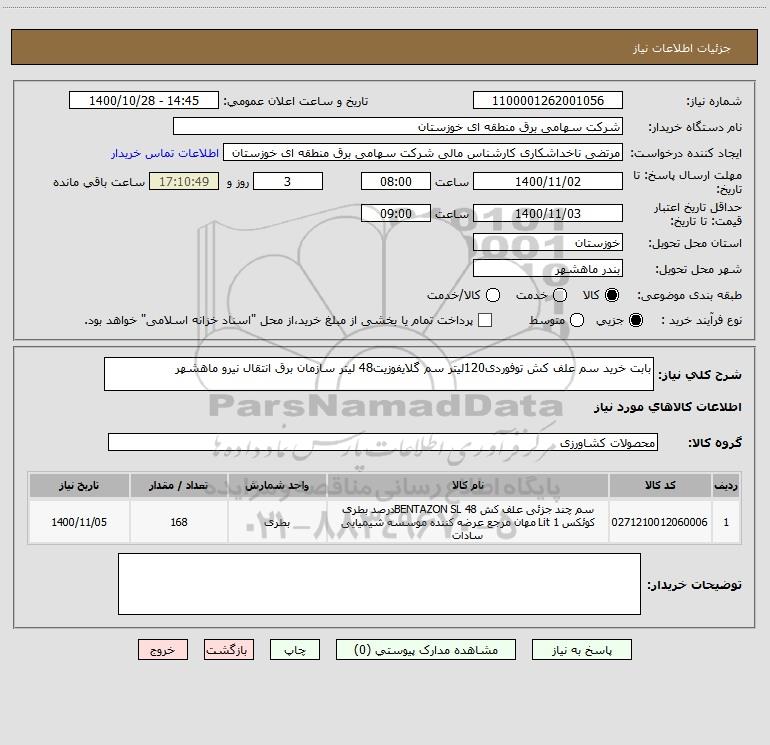Open the اطلاعات تماس خریدار link
770x745 pixels.
pyautogui.click(x=165, y=153)
